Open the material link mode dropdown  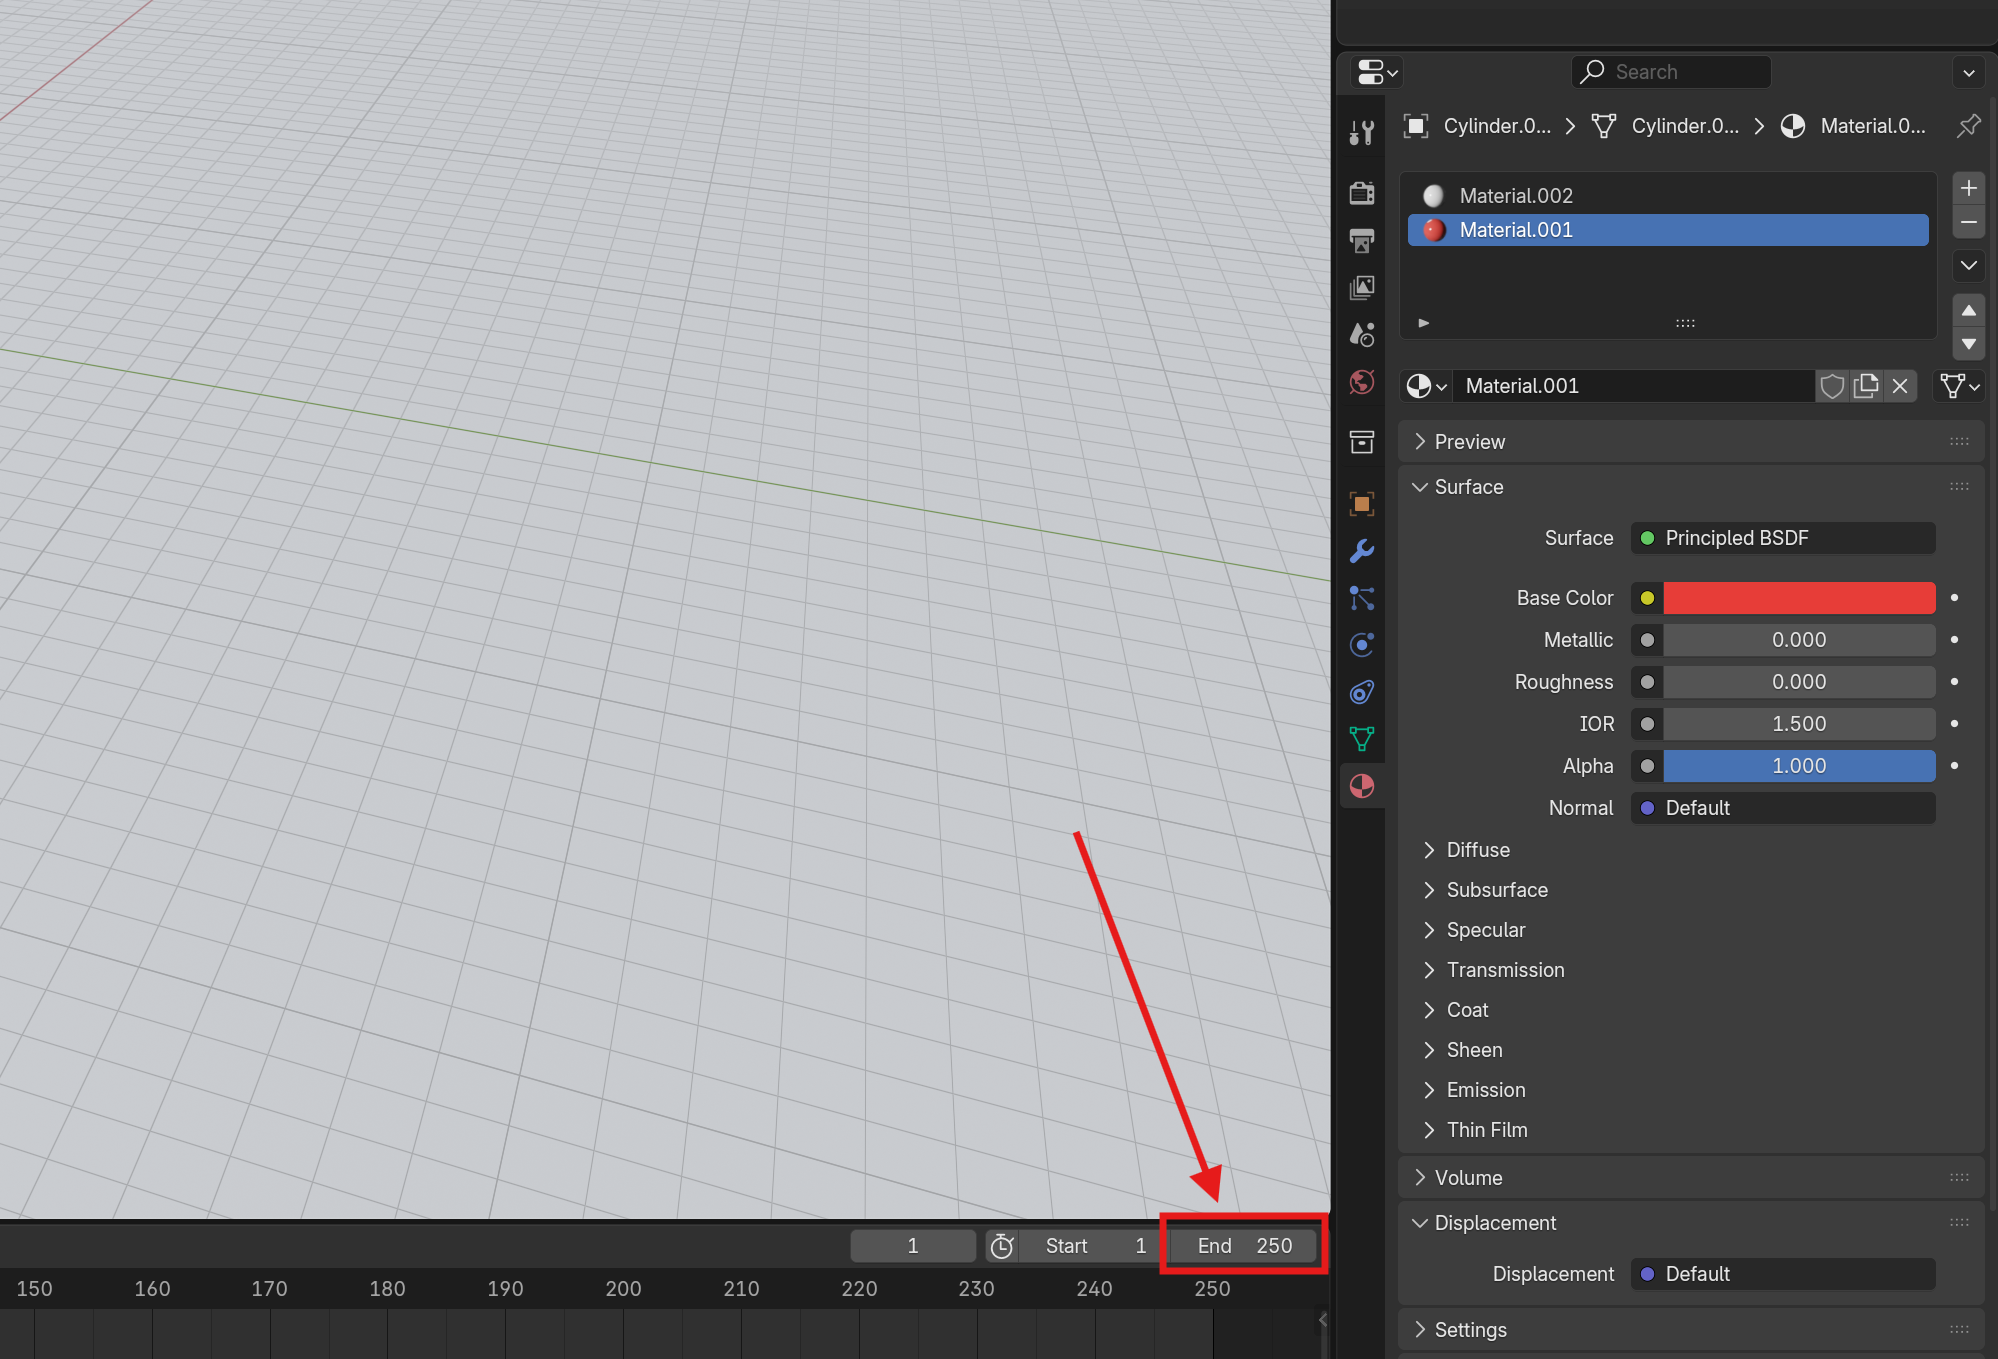pos(1959,386)
